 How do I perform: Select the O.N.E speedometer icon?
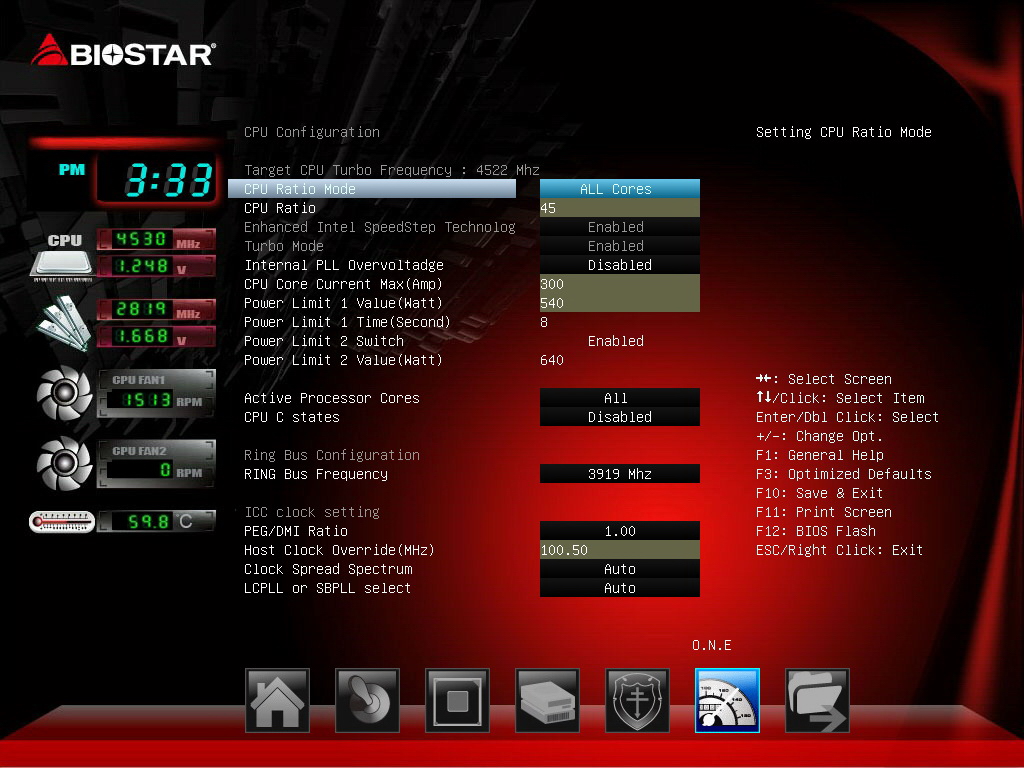tap(728, 700)
